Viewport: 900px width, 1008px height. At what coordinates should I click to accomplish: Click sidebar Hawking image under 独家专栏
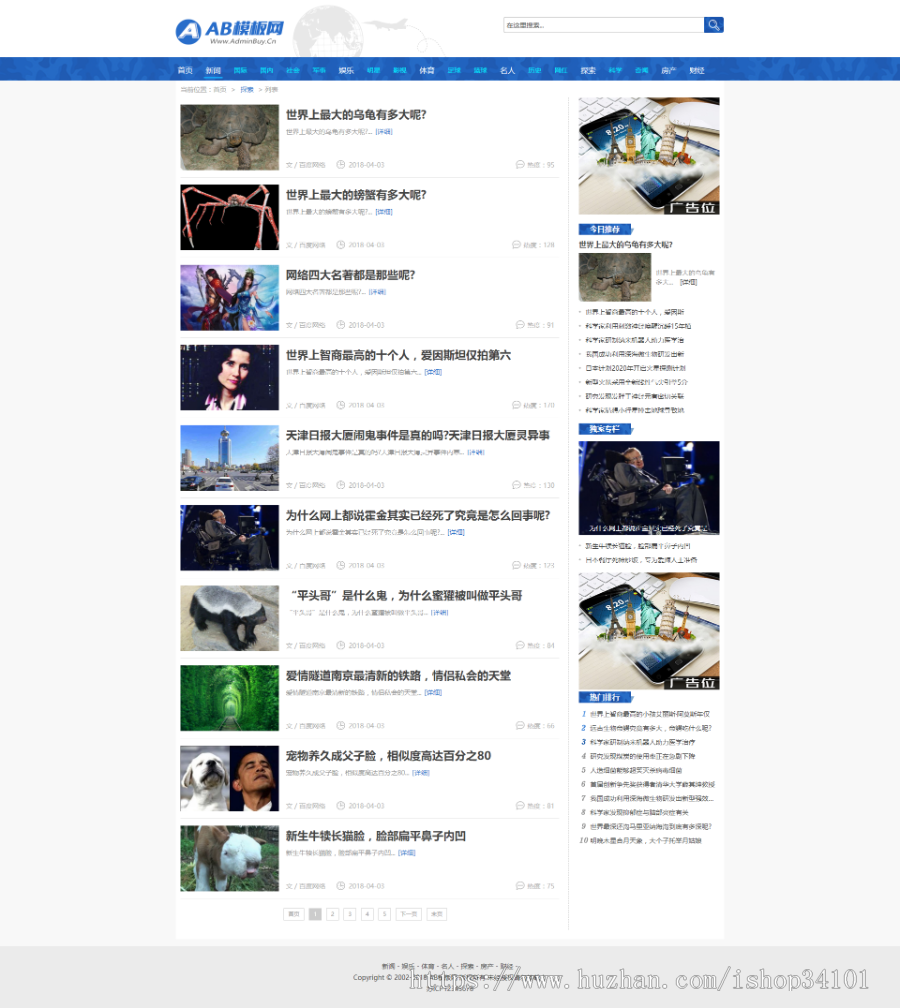tap(649, 488)
